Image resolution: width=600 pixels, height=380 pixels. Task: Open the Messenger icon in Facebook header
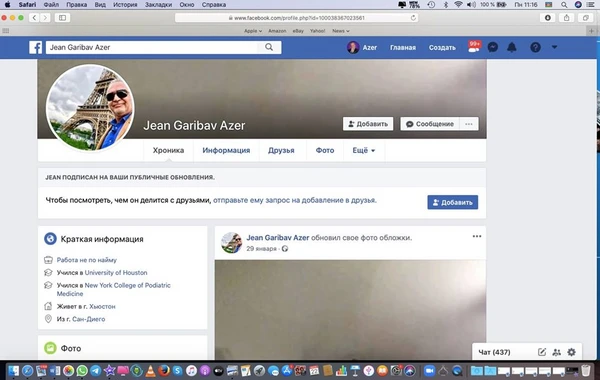pos(493,47)
